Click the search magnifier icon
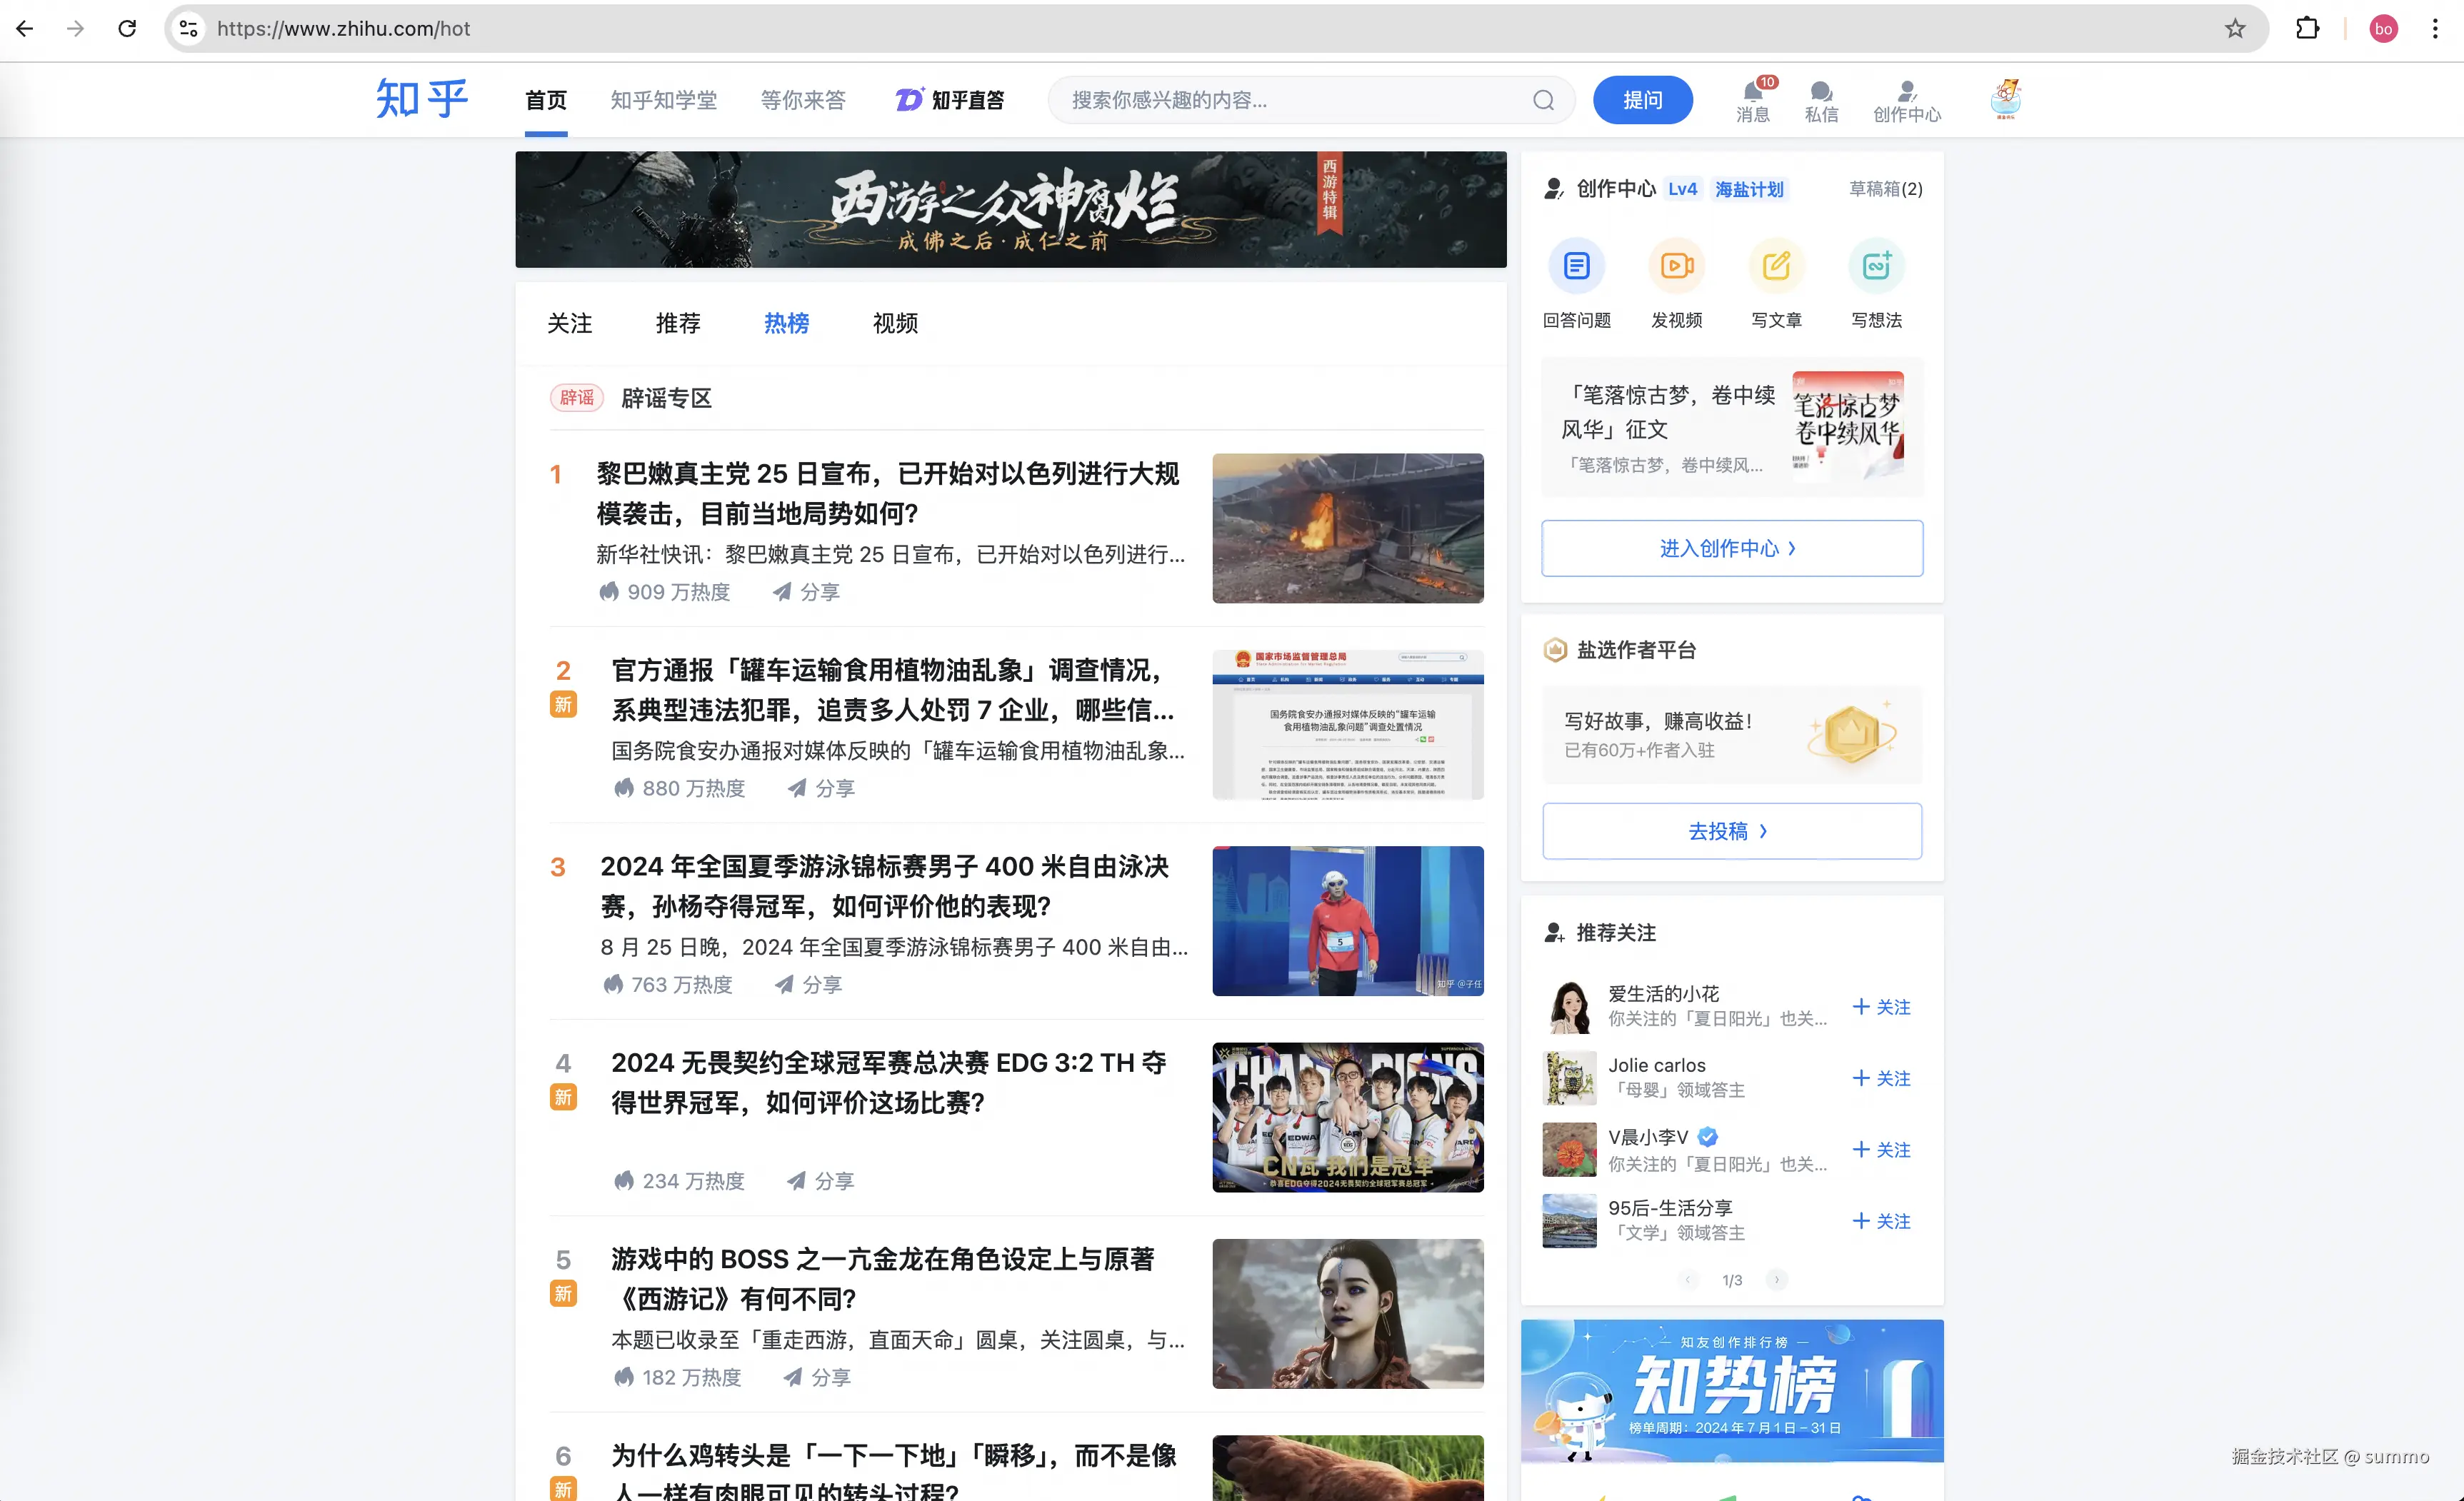 (x=1543, y=100)
